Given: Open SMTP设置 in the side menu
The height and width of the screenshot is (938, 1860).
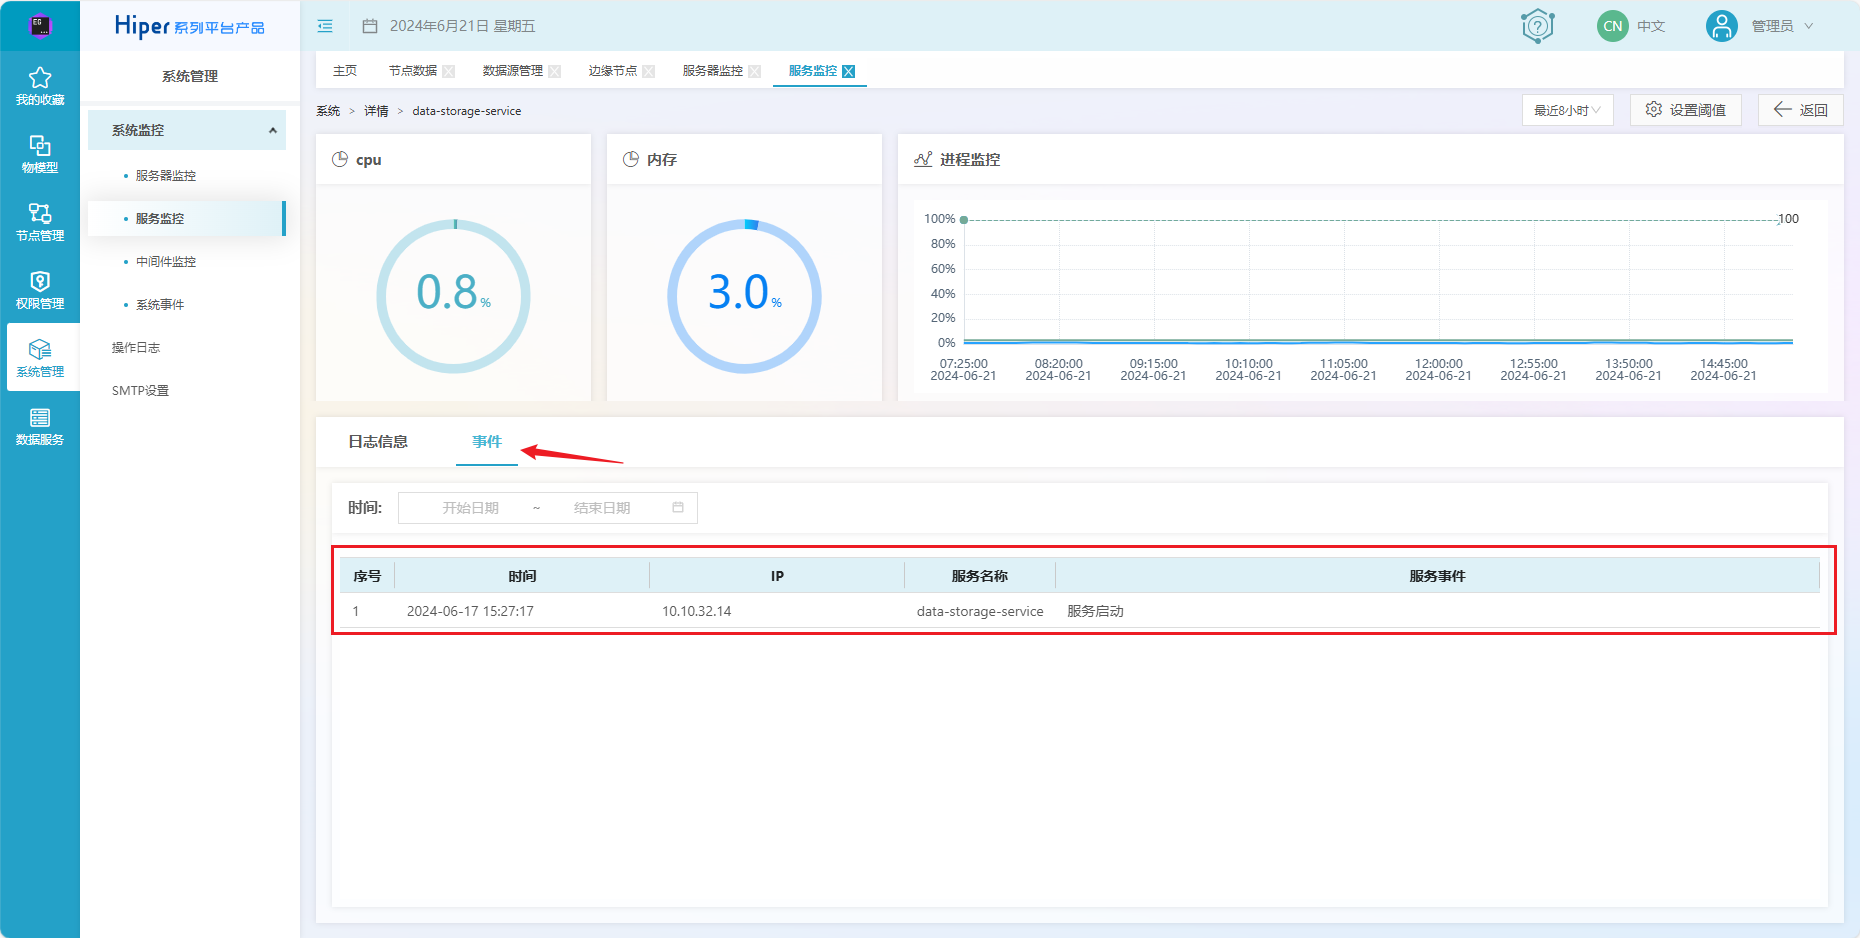Looking at the screenshot, I should point(140,390).
